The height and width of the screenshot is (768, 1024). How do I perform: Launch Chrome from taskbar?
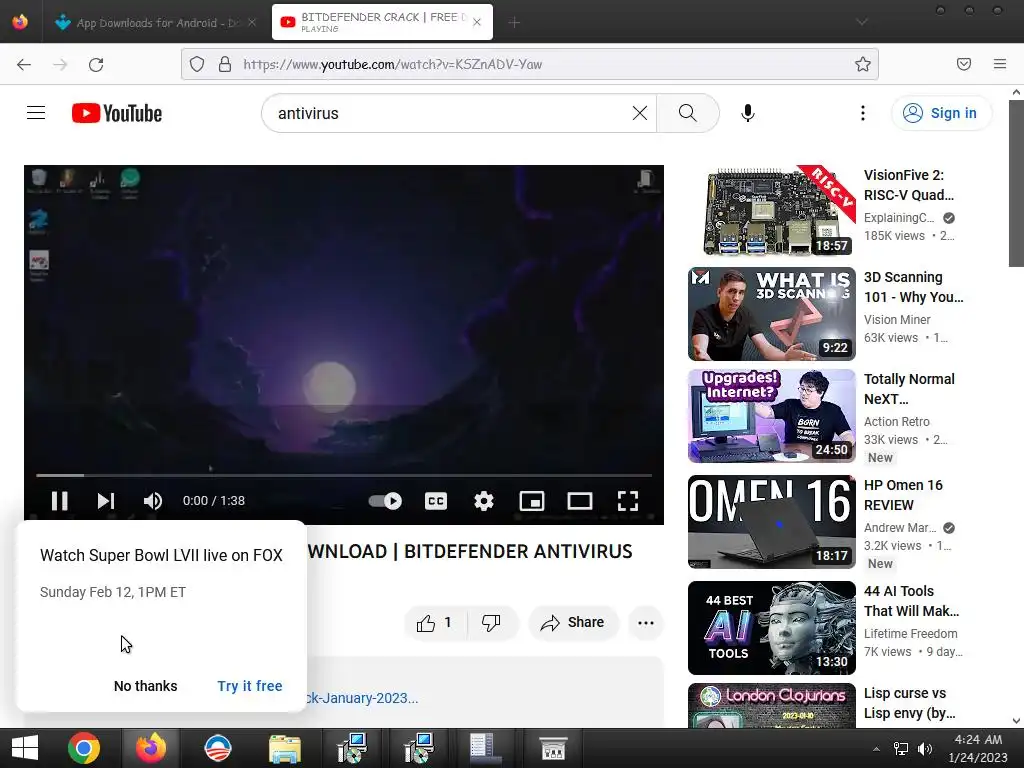(84, 748)
